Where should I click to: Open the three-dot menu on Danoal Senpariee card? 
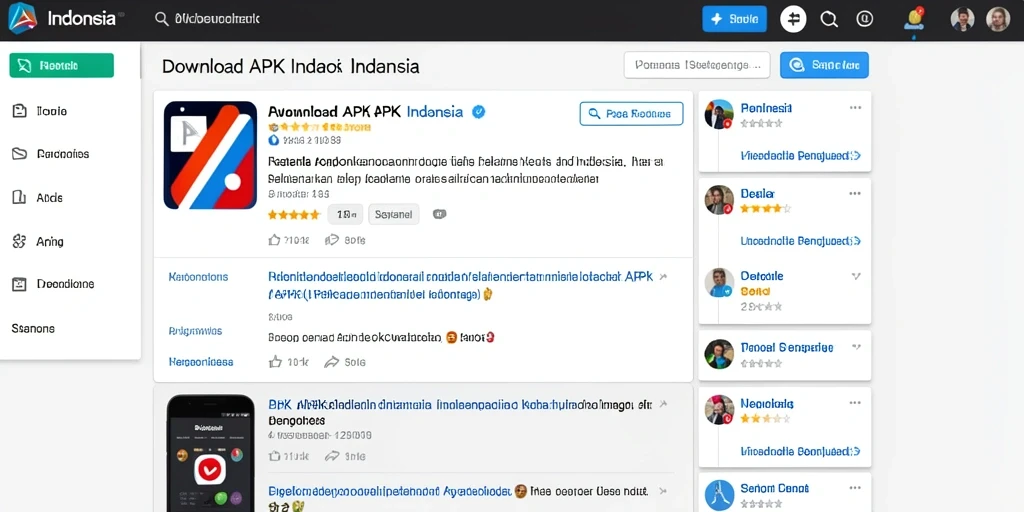855,348
